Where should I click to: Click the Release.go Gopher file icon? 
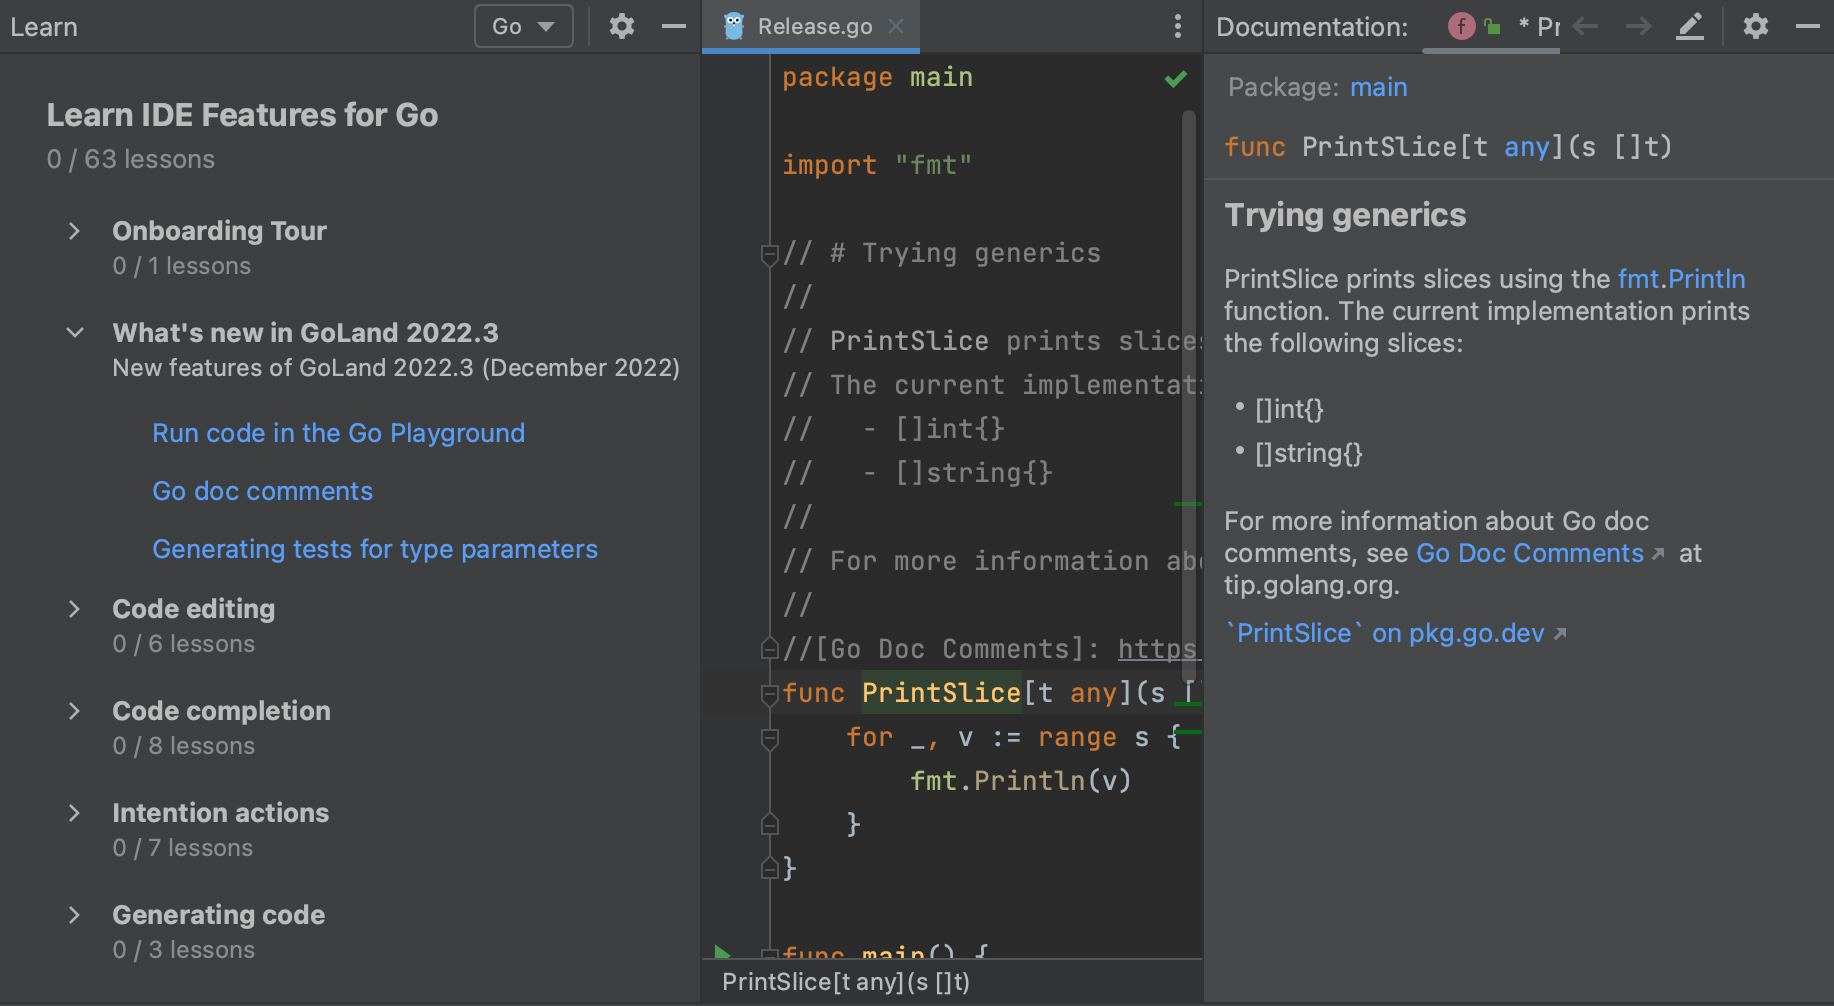(x=734, y=26)
